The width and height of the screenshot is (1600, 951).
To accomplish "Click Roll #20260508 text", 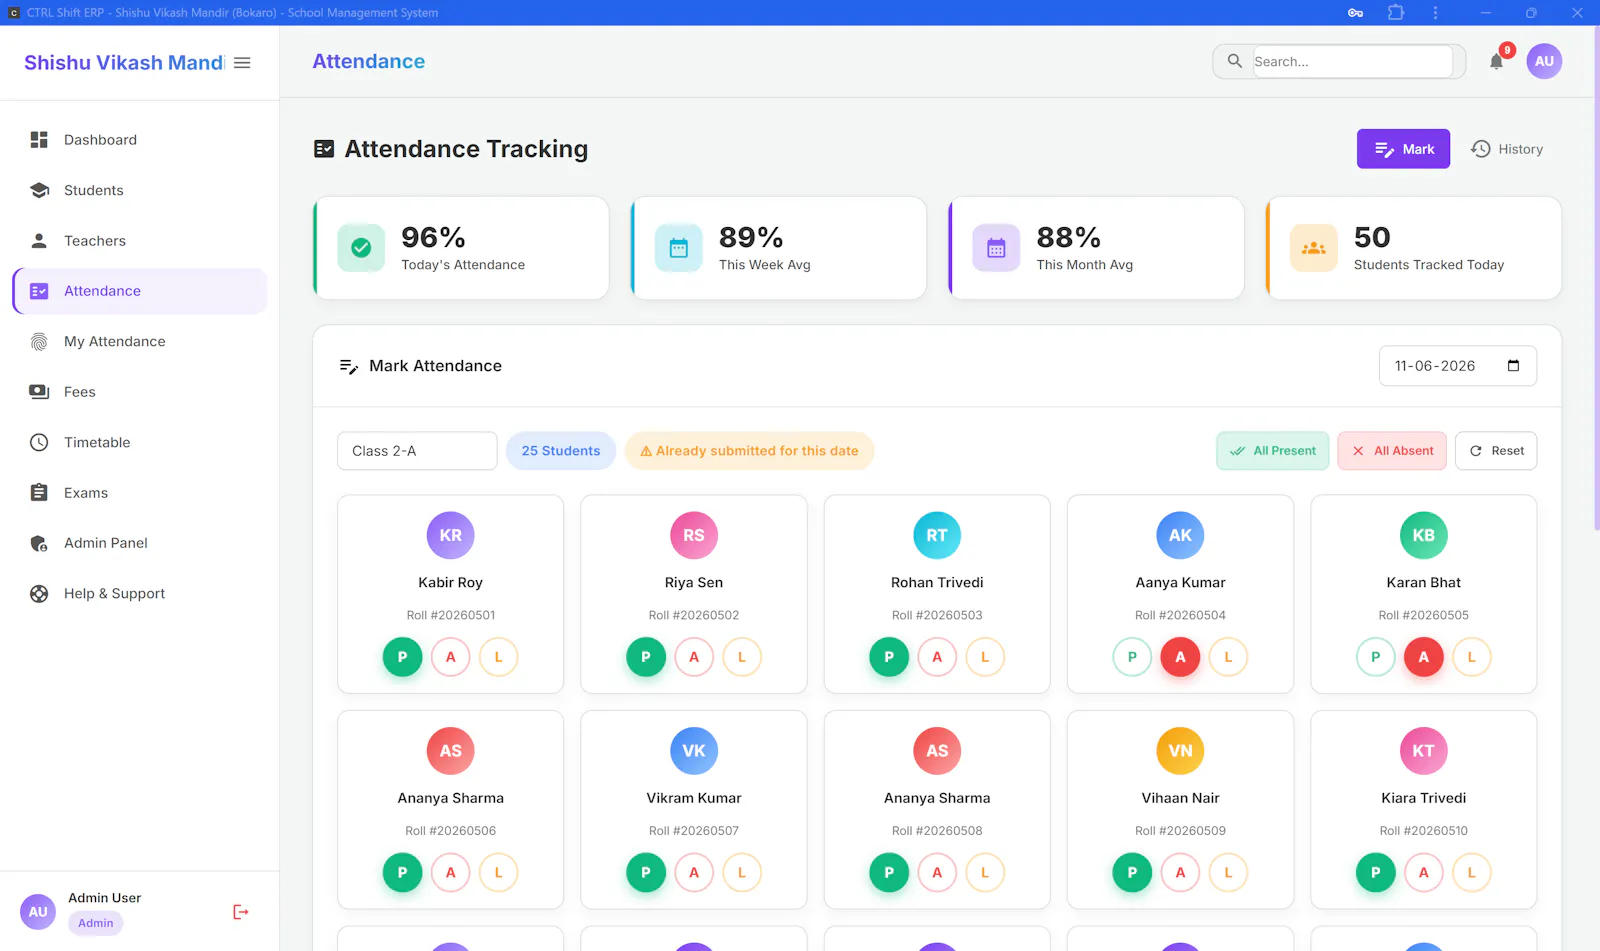I will (x=937, y=831).
